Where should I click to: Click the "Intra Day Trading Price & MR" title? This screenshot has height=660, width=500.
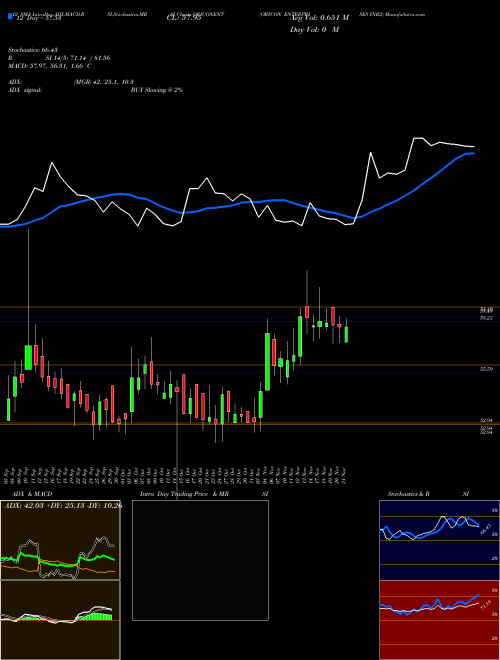(x=184, y=494)
